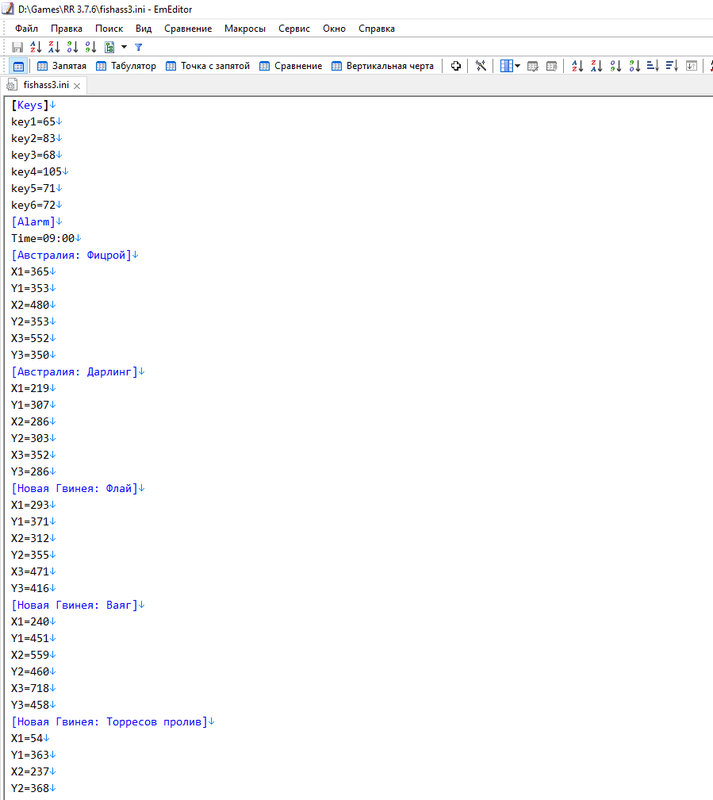Sort by length ascending in CSV toolbar

[653, 66]
